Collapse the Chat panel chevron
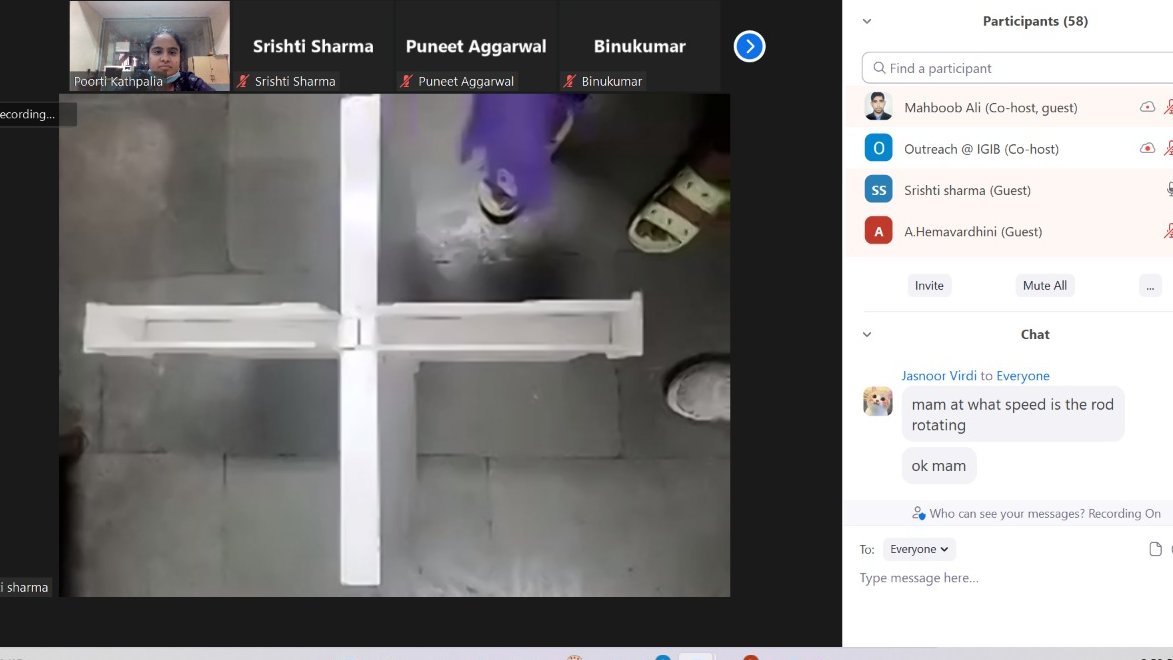The height and width of the screenshot is (660, 1173). (867, 334)
